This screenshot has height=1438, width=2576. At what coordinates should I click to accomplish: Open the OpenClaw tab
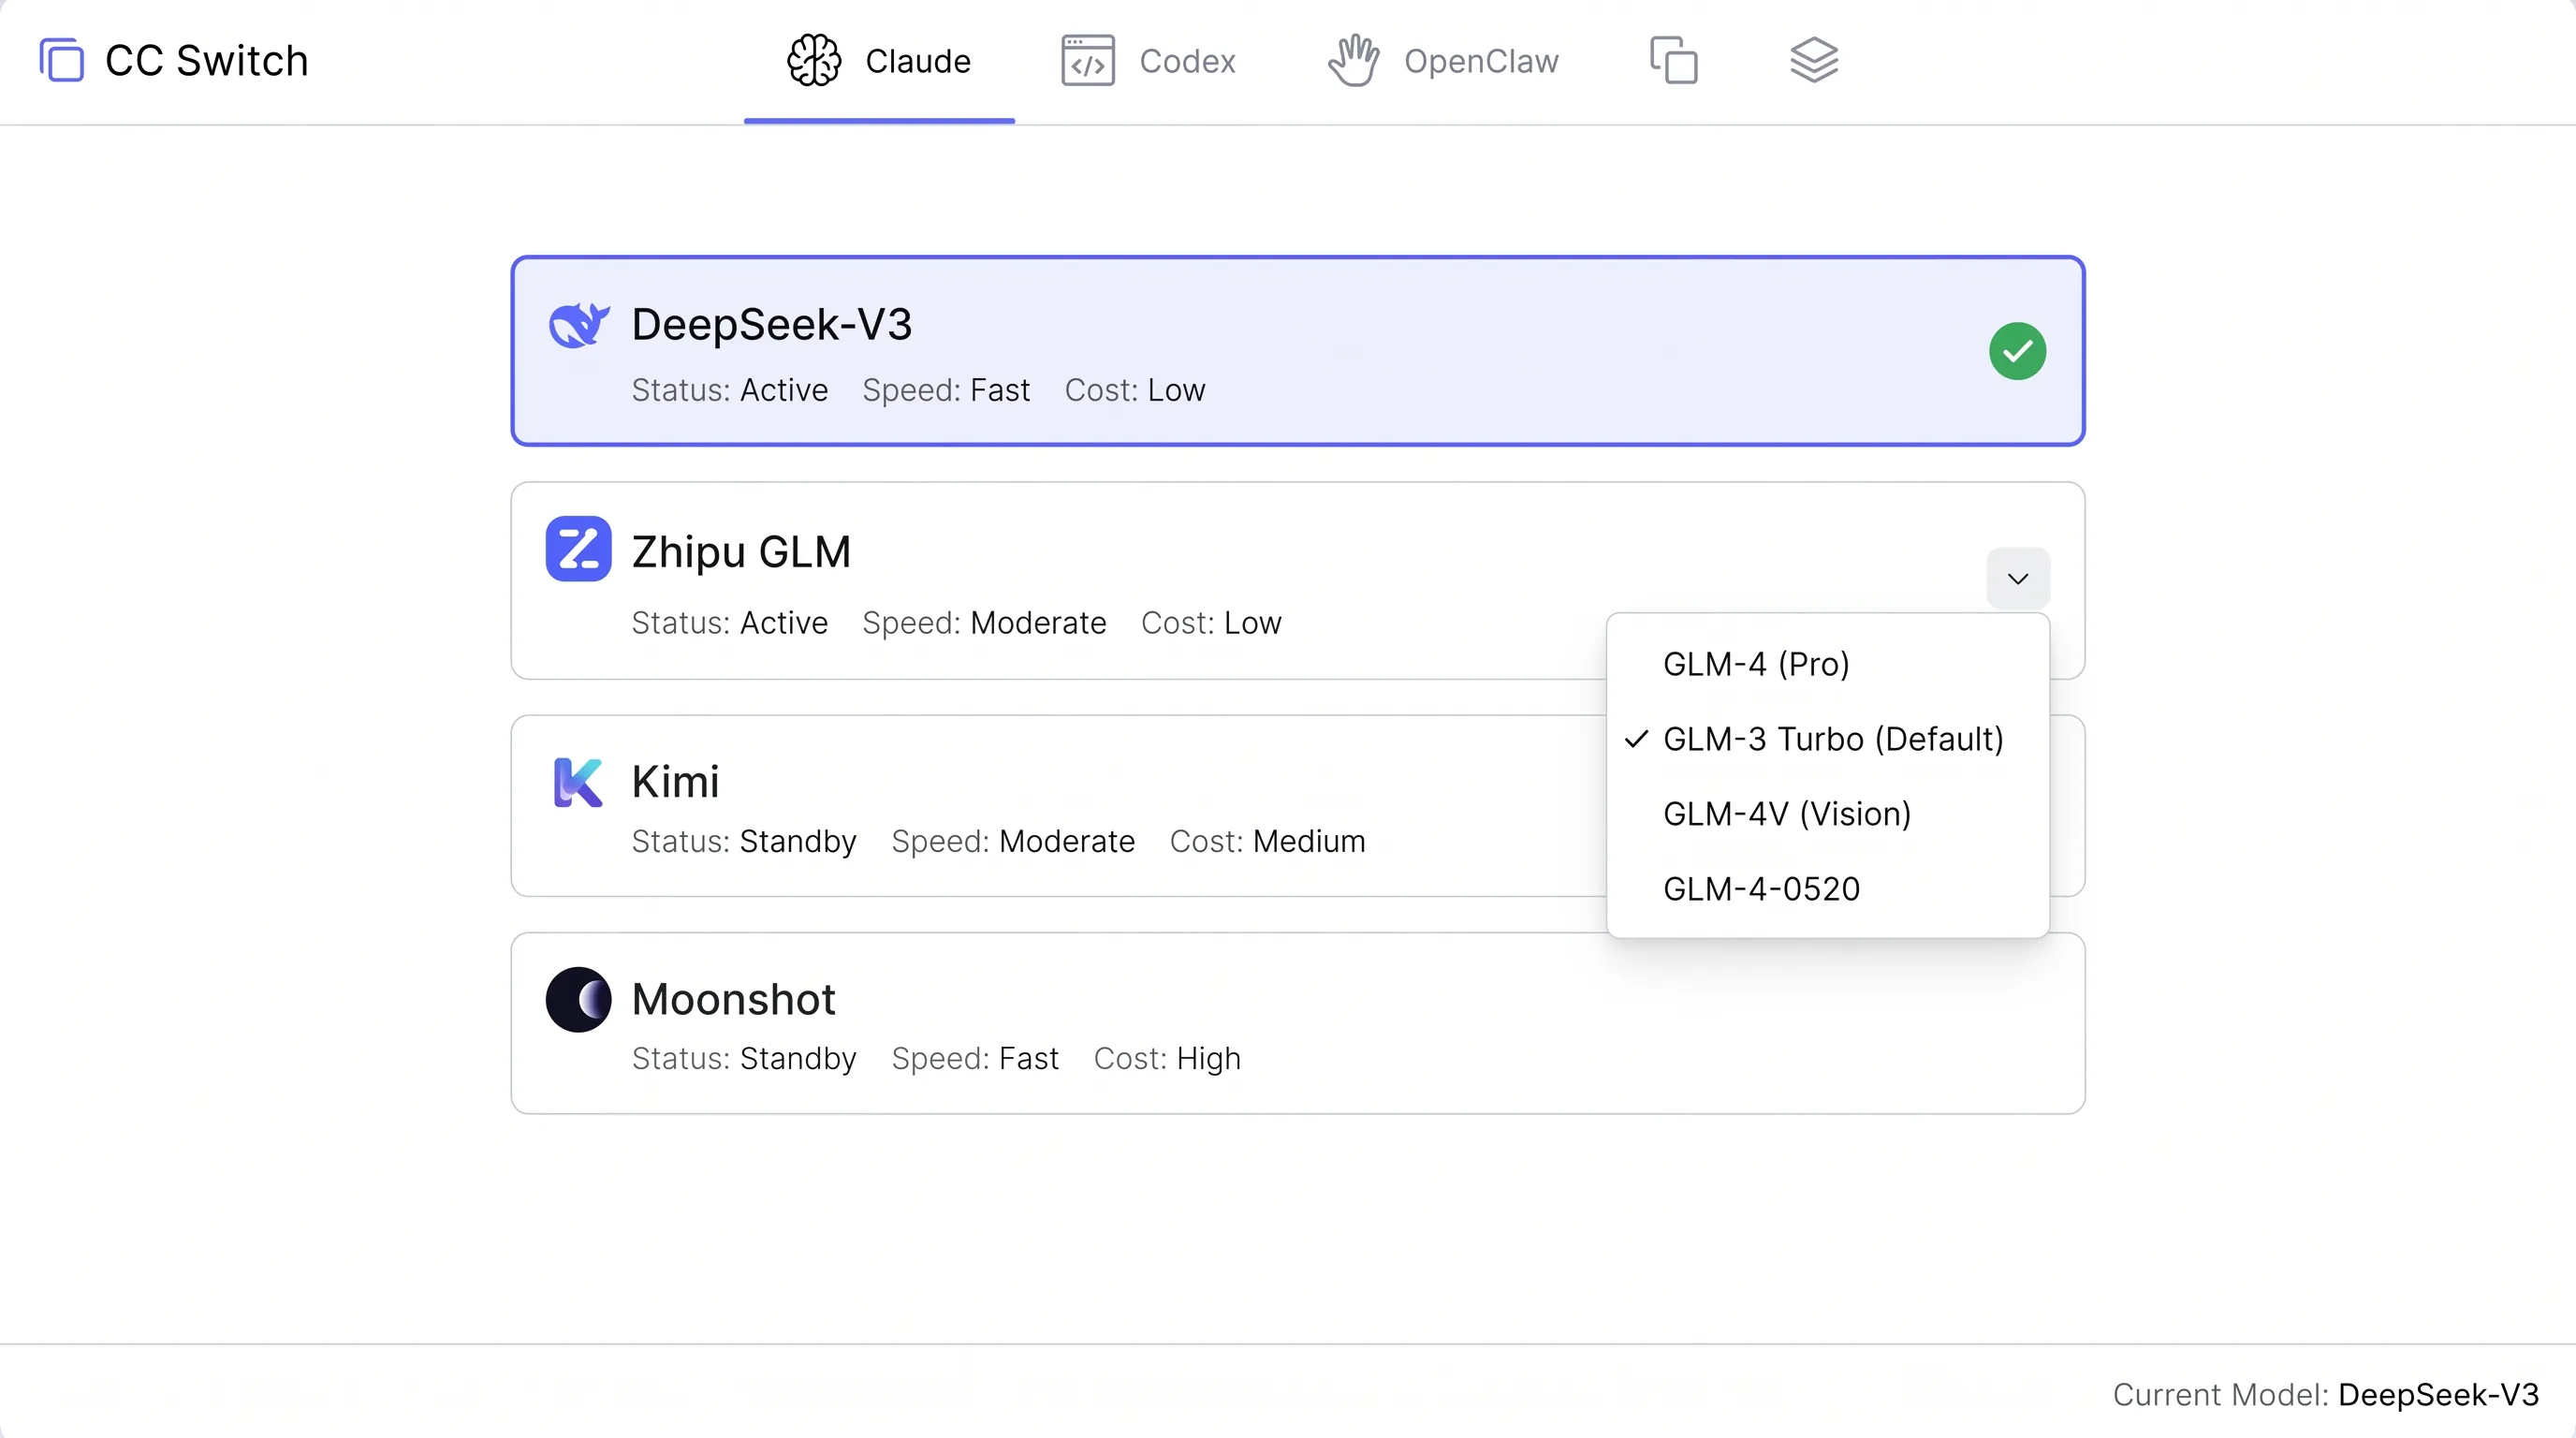(x=1443, y=61)
